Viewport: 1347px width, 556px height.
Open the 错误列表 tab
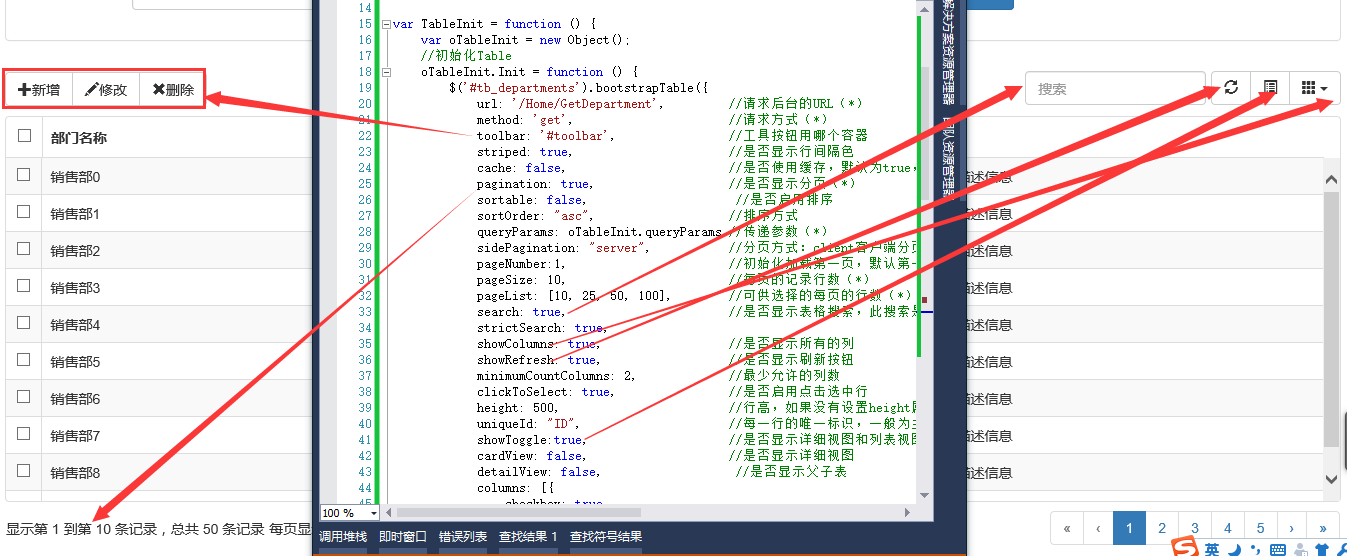pos(463,537)
